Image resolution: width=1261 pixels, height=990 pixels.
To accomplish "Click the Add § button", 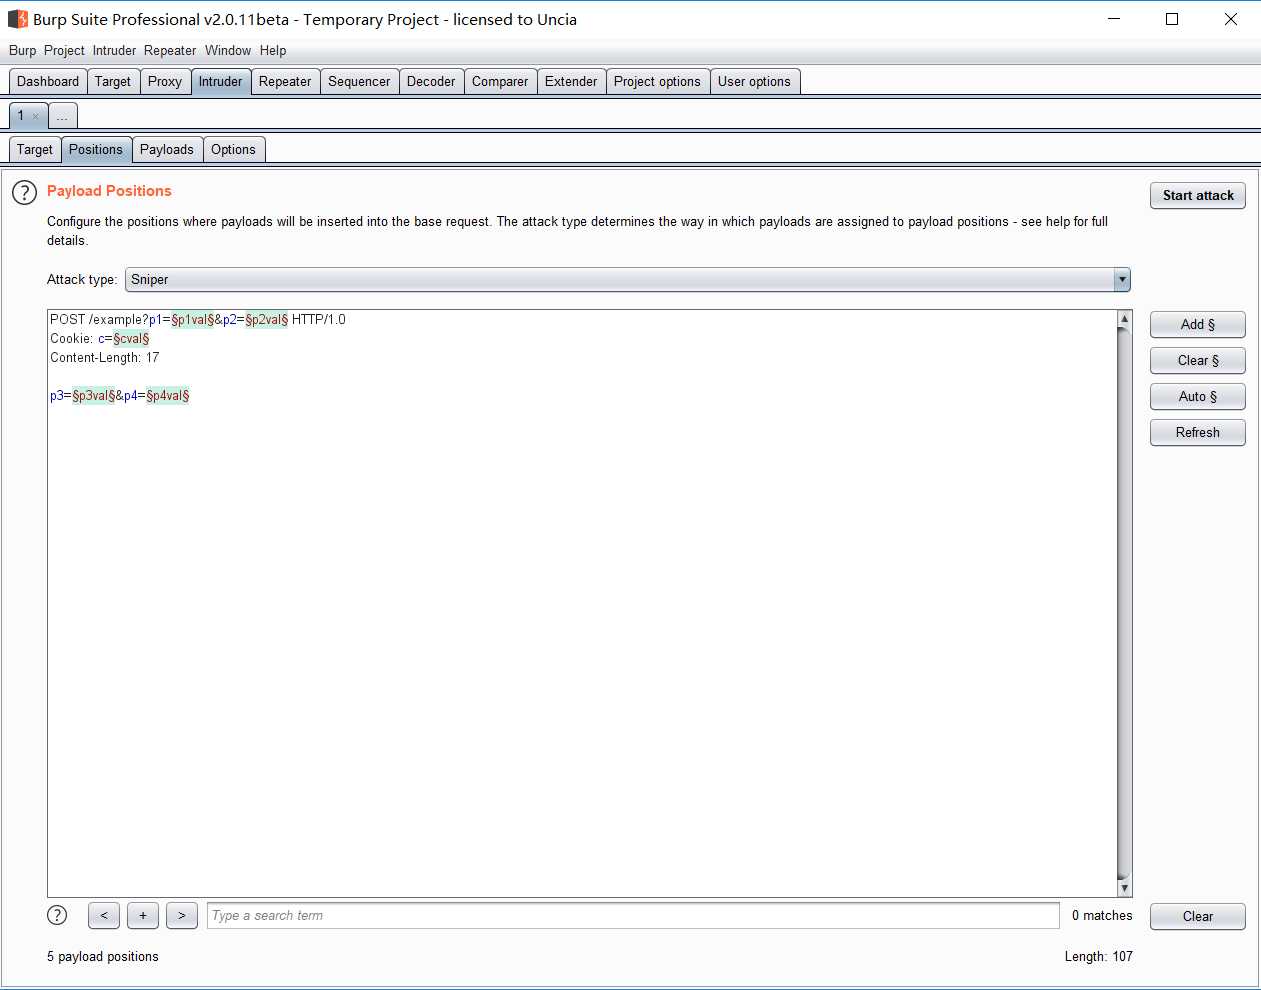I will coord(1198,325).
